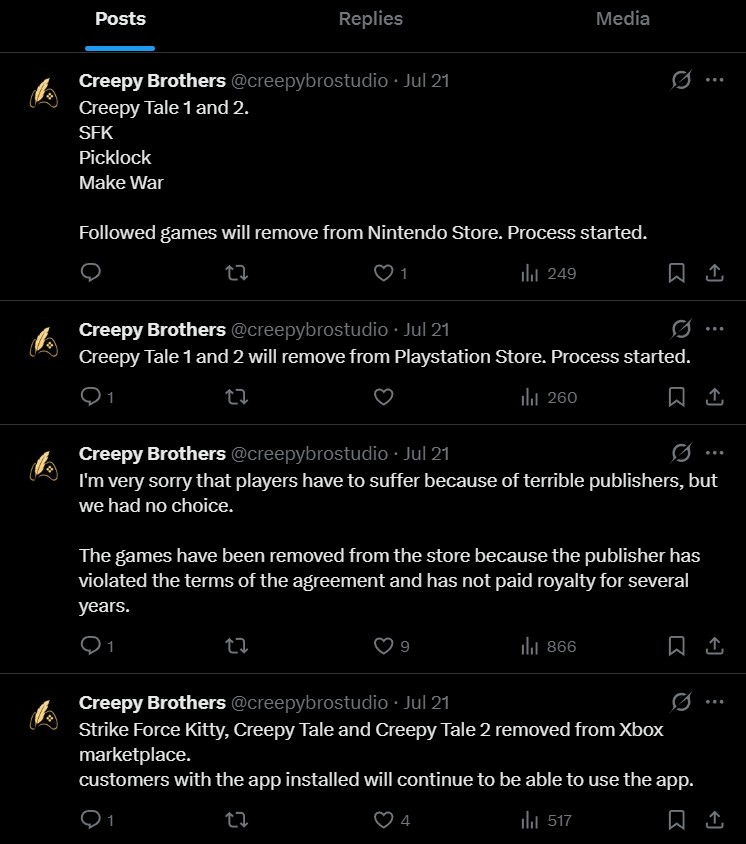Repost the terrible publishers apology post

pos(236,645)
